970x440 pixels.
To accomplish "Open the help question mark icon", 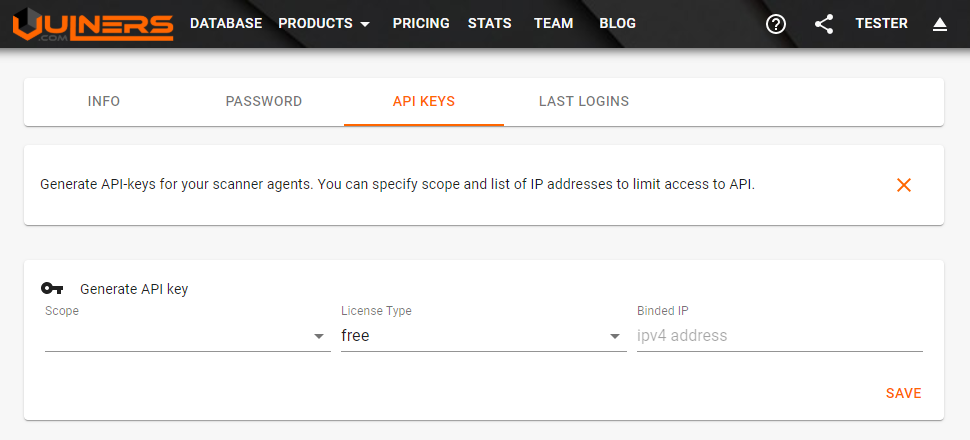I will pyautogui.click(x=776, y=24).
